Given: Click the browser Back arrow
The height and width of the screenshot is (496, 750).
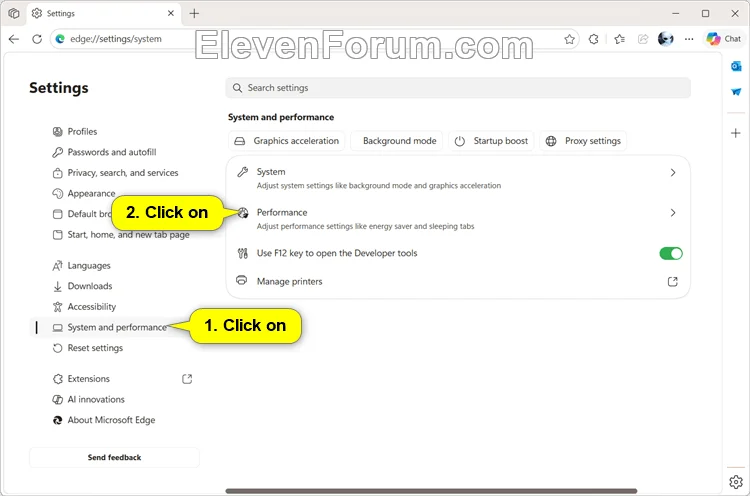Looking at the screenshot, I should (x=14, y=39).
